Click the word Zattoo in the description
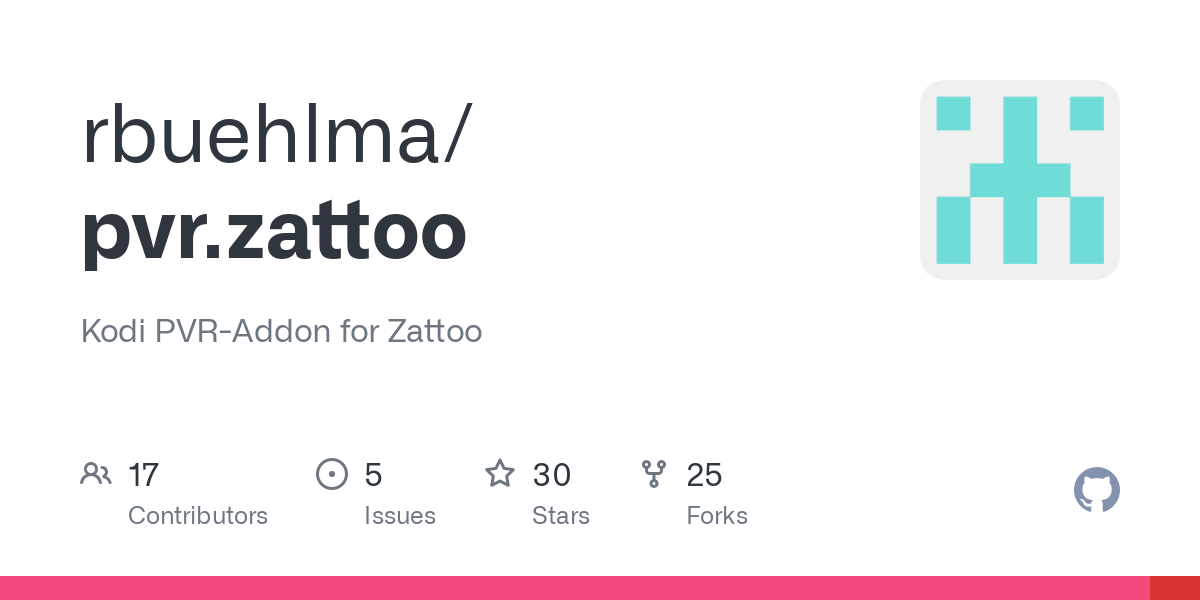The image size is (1200, 600). point(434,331)
